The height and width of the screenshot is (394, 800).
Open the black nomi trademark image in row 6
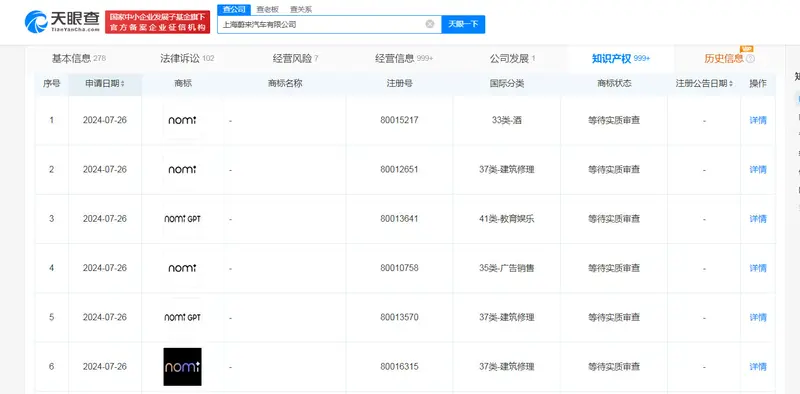[183, 366]
